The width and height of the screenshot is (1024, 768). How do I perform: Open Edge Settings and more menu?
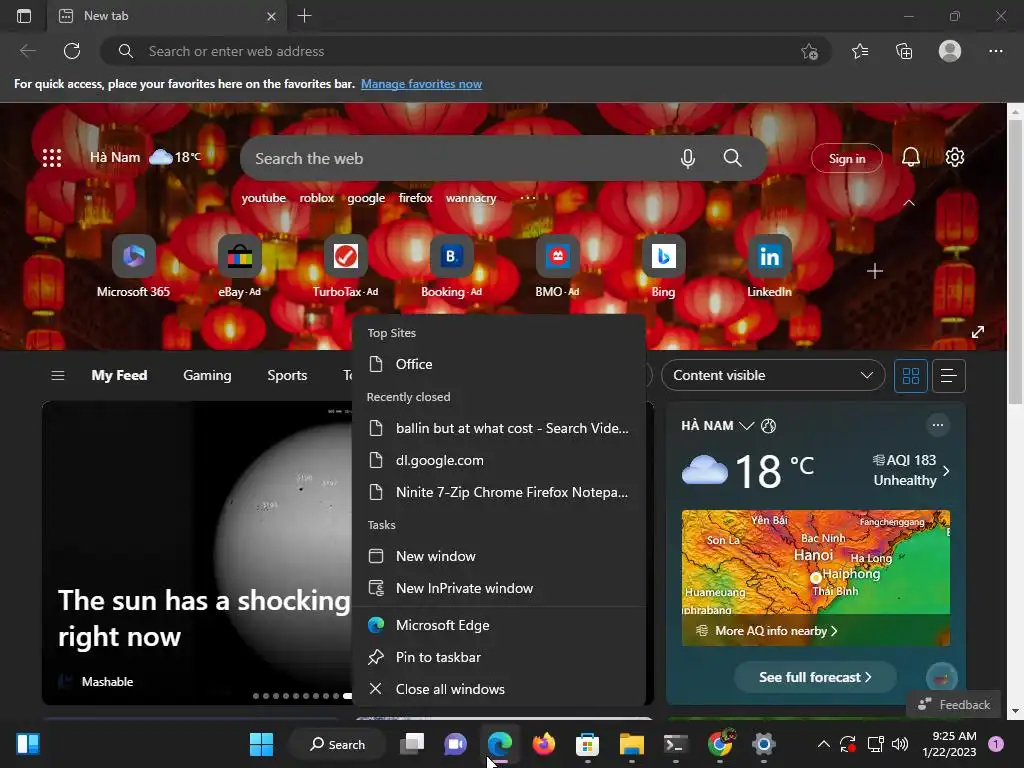(995, 51)
